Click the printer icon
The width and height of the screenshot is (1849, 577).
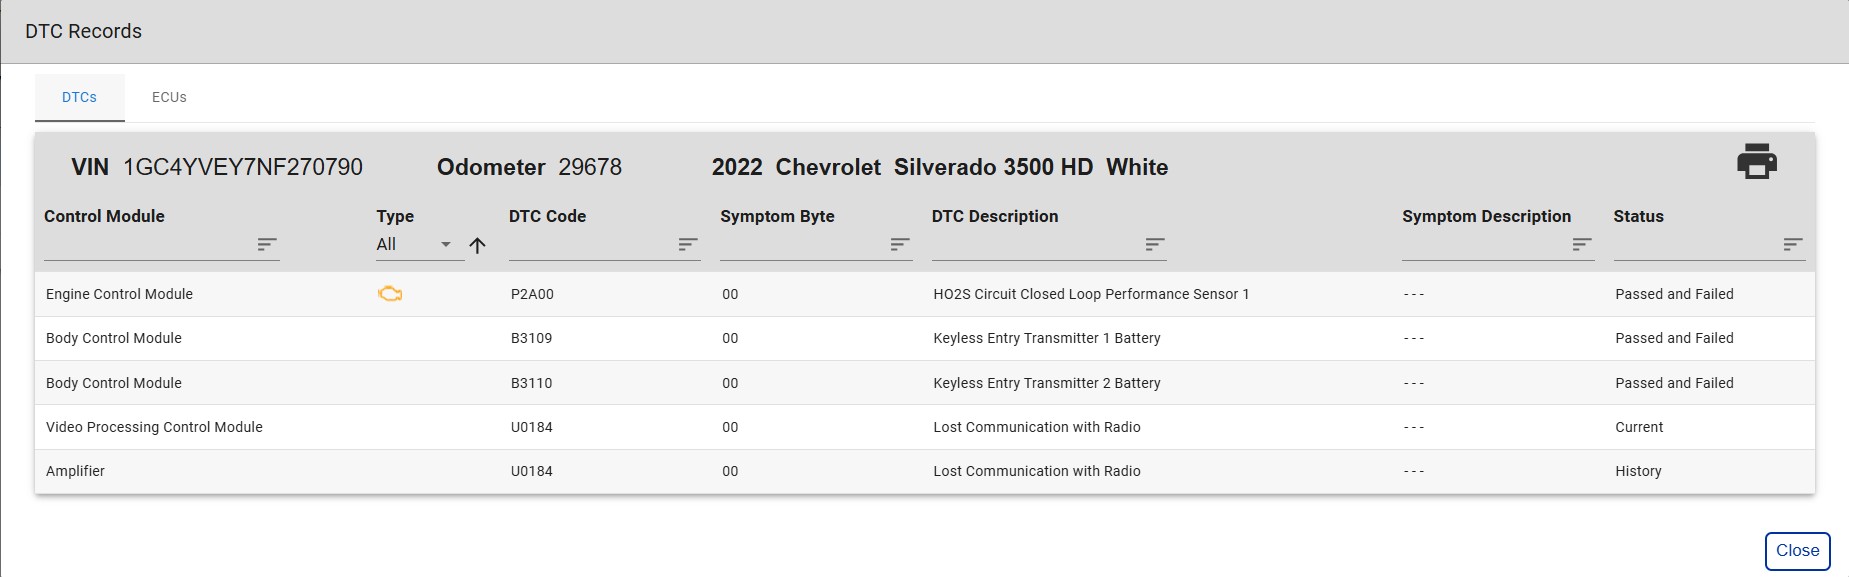pos(1757,162)
